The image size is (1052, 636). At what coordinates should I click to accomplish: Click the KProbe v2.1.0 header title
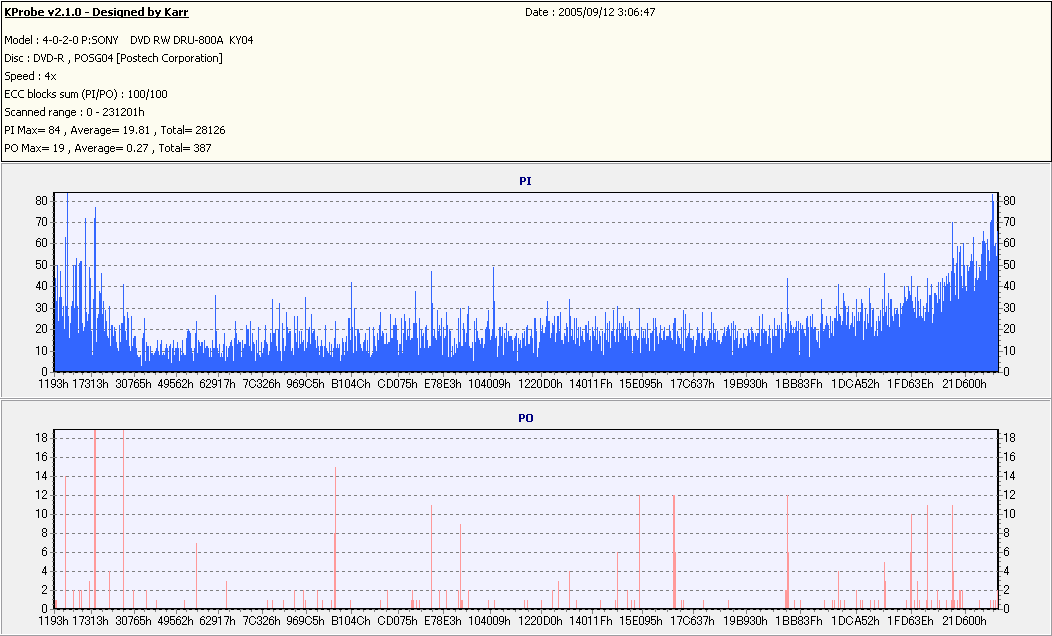(97, 12)
